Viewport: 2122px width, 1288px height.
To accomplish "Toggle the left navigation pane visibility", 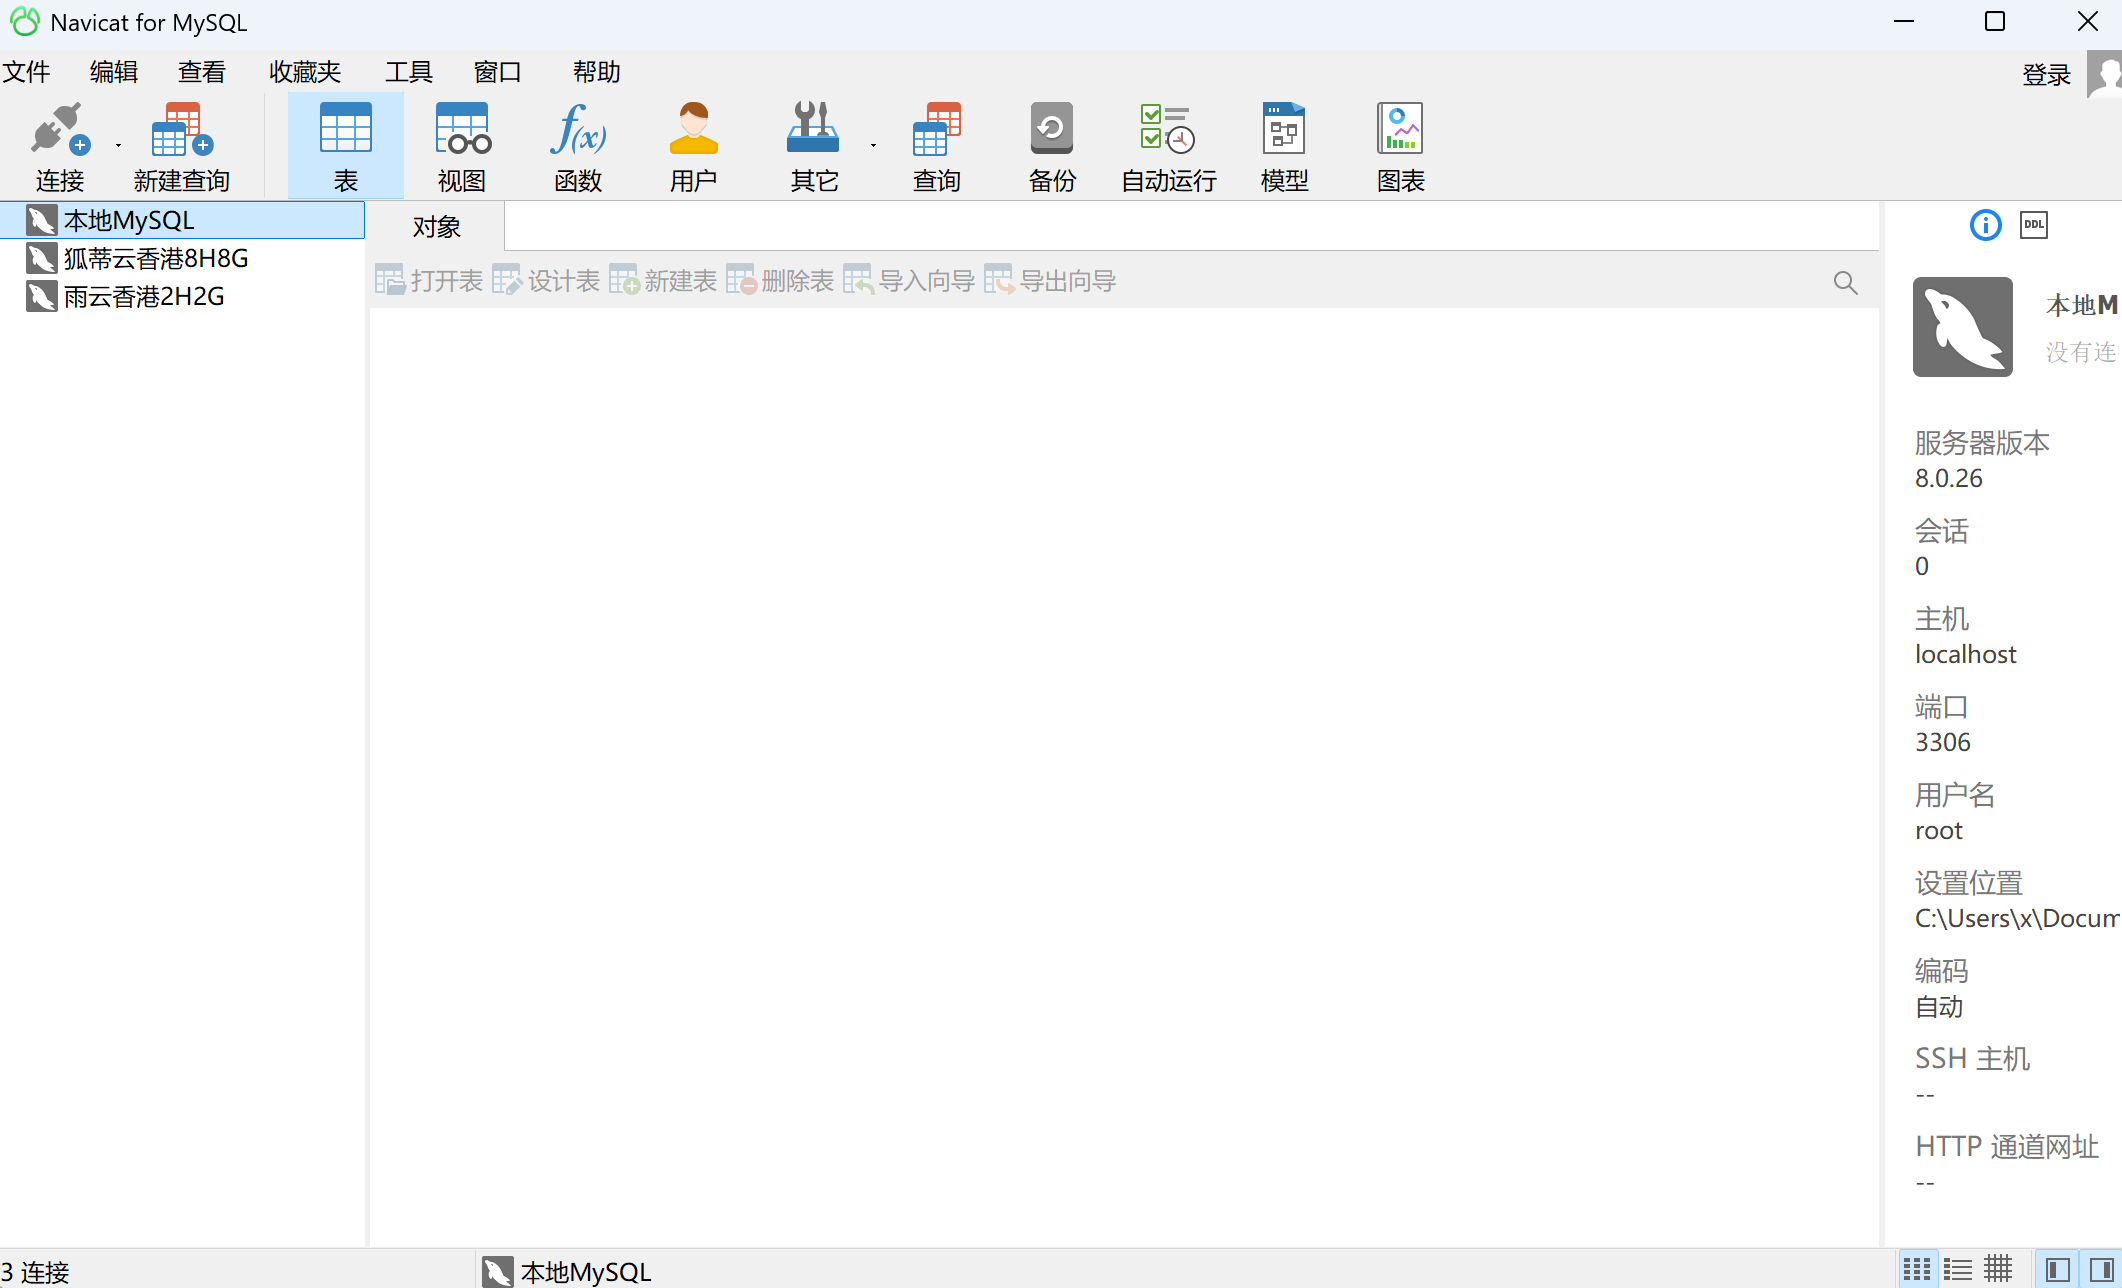I will pos(2057,1270).
